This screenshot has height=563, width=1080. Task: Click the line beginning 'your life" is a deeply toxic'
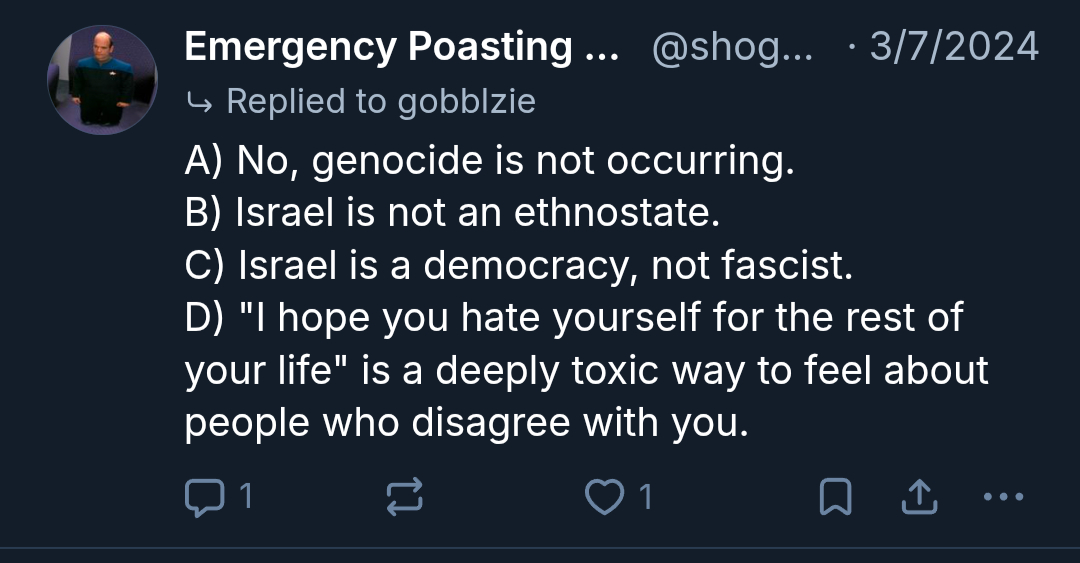coord(586,370)
